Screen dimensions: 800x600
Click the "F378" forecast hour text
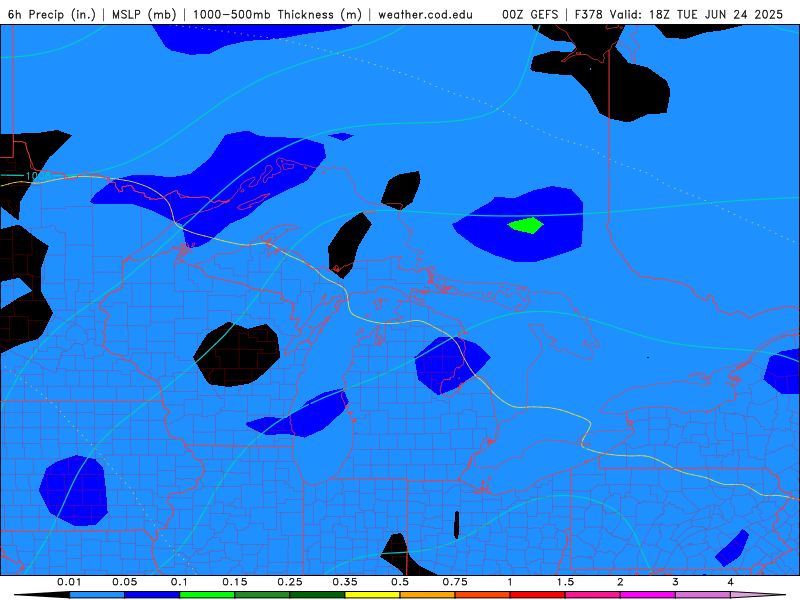[589, 14]
